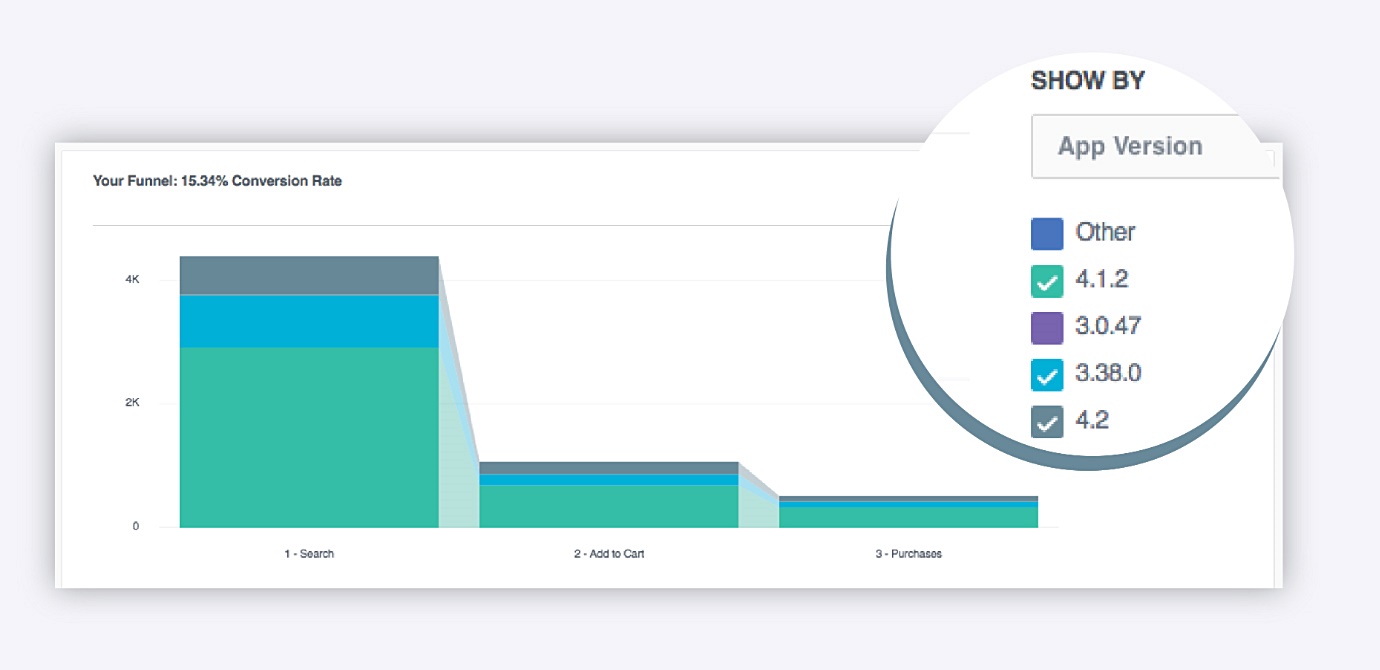The width and height of the screenshot is (1380, 670).
Task: Click the SHOW BY heading
Action: [1087, 82]
